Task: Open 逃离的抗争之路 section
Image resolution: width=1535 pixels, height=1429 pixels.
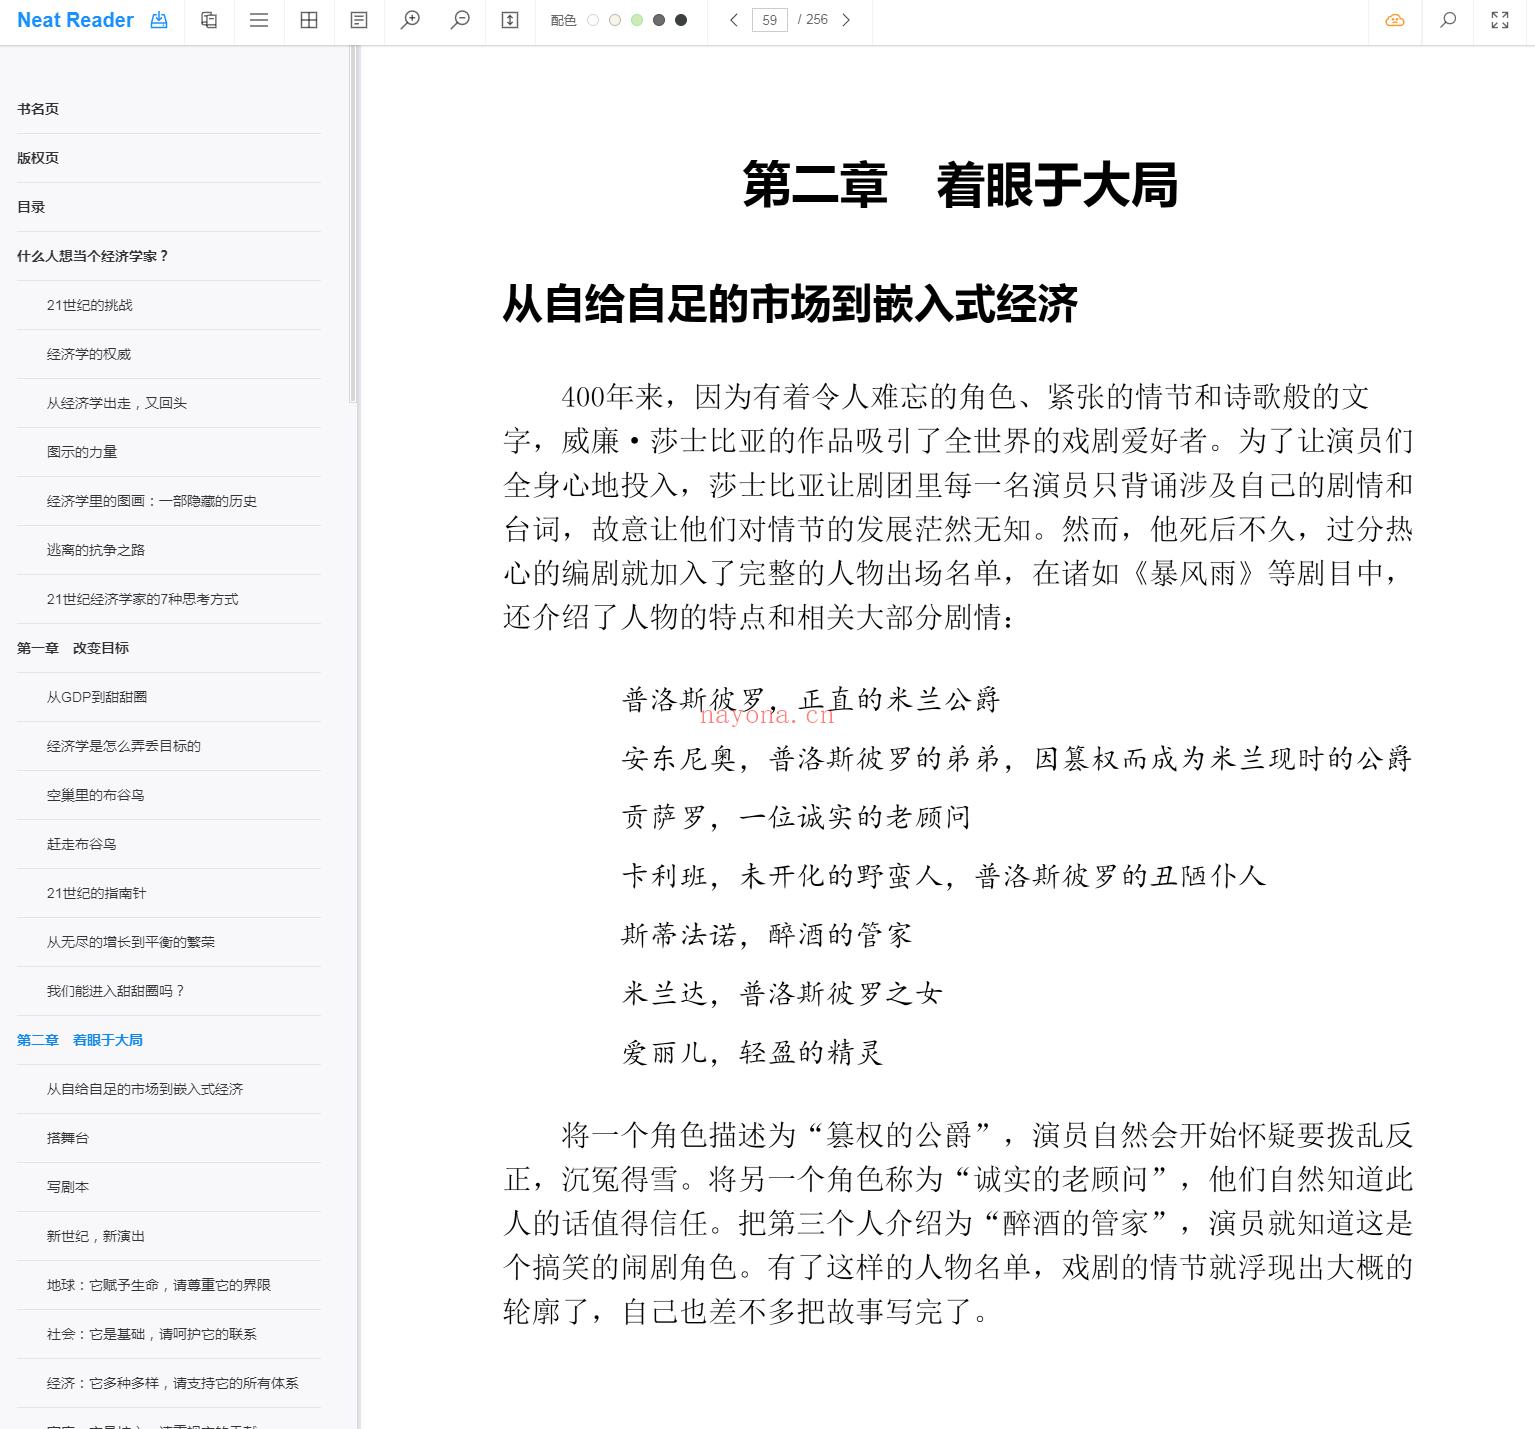Action: [x=95, y=550]
